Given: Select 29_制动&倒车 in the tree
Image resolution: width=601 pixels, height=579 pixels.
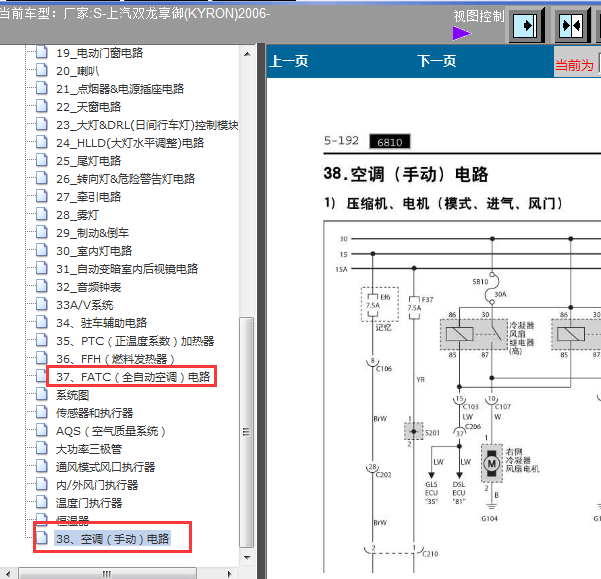Looking at the screenshot, I should [92, 233].
